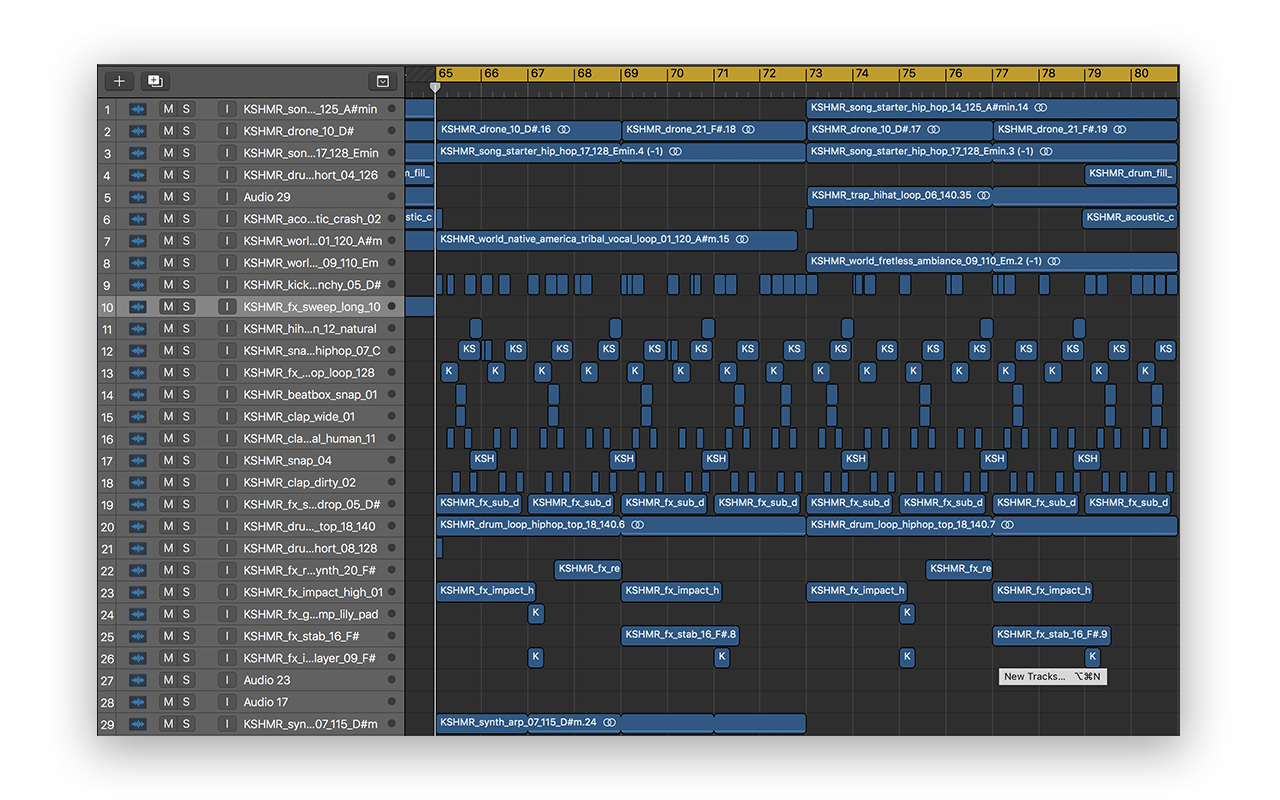Mute the KSHMR_beatbox_snap_01 track
This screenshot has height=800, width=1280.
click(x=168, y=395)
